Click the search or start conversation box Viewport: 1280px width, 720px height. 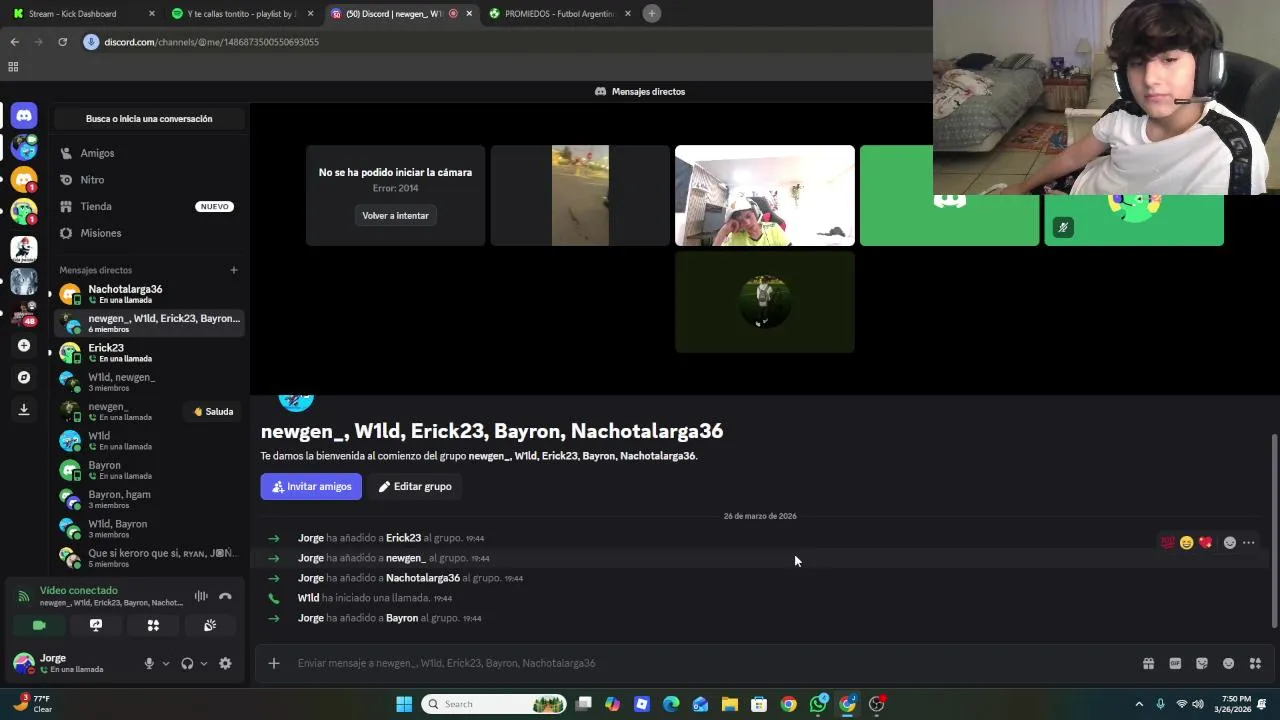tap(149, 119)
